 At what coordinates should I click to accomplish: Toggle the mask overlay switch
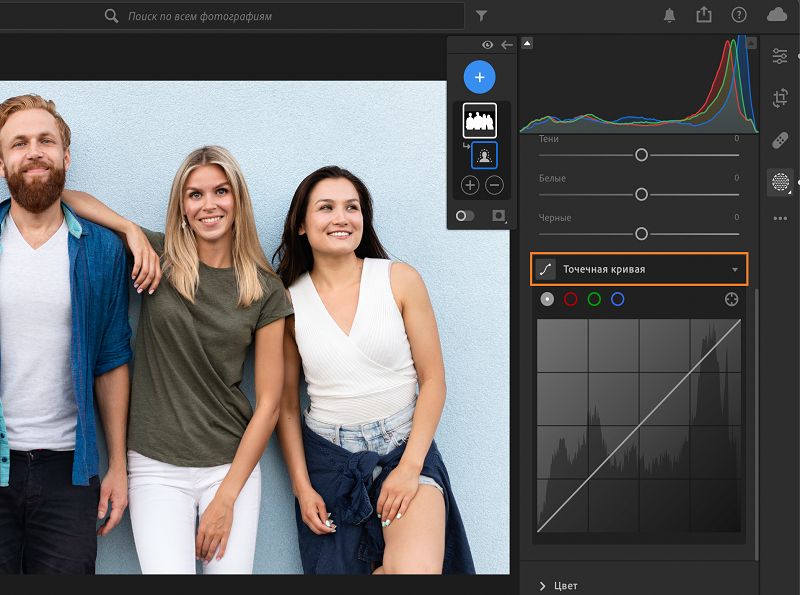tap(464, 215)
